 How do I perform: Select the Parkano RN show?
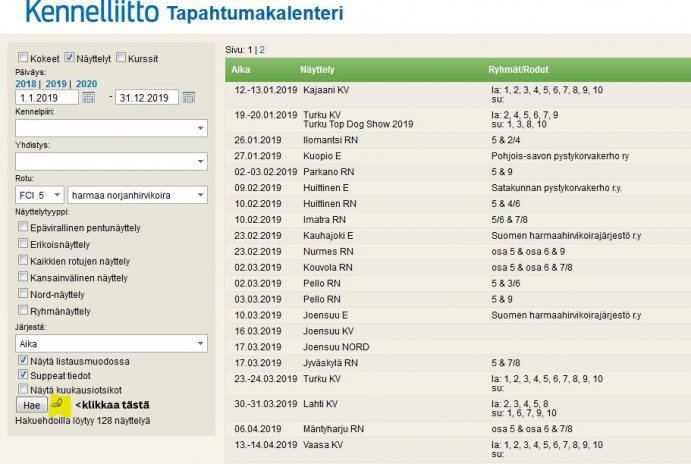coord(329,172)
